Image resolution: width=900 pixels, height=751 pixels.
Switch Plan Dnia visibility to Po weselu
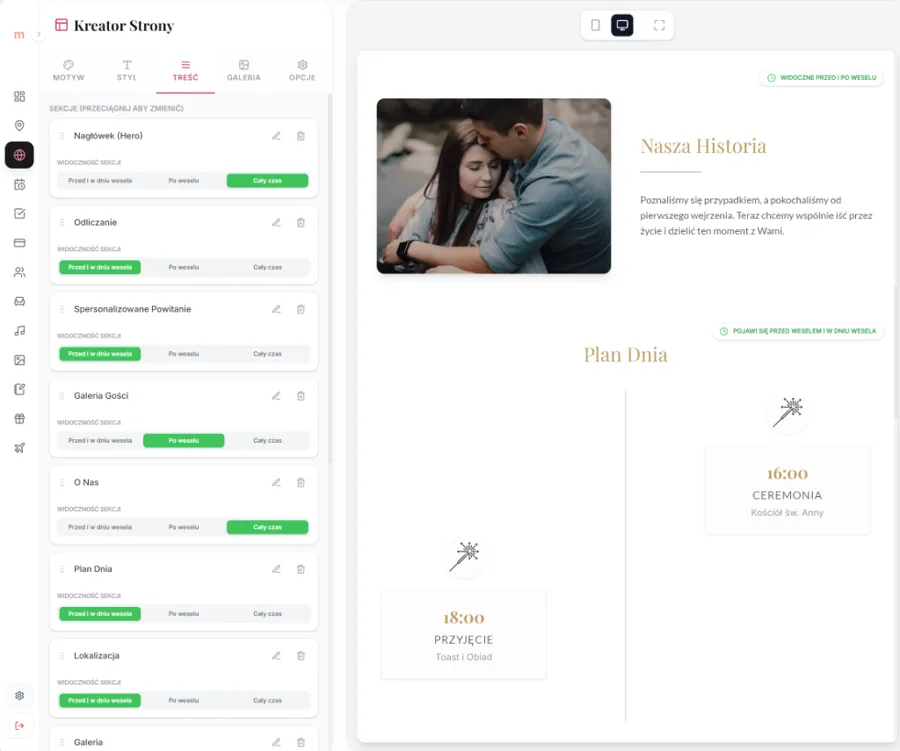click(182, 613)
